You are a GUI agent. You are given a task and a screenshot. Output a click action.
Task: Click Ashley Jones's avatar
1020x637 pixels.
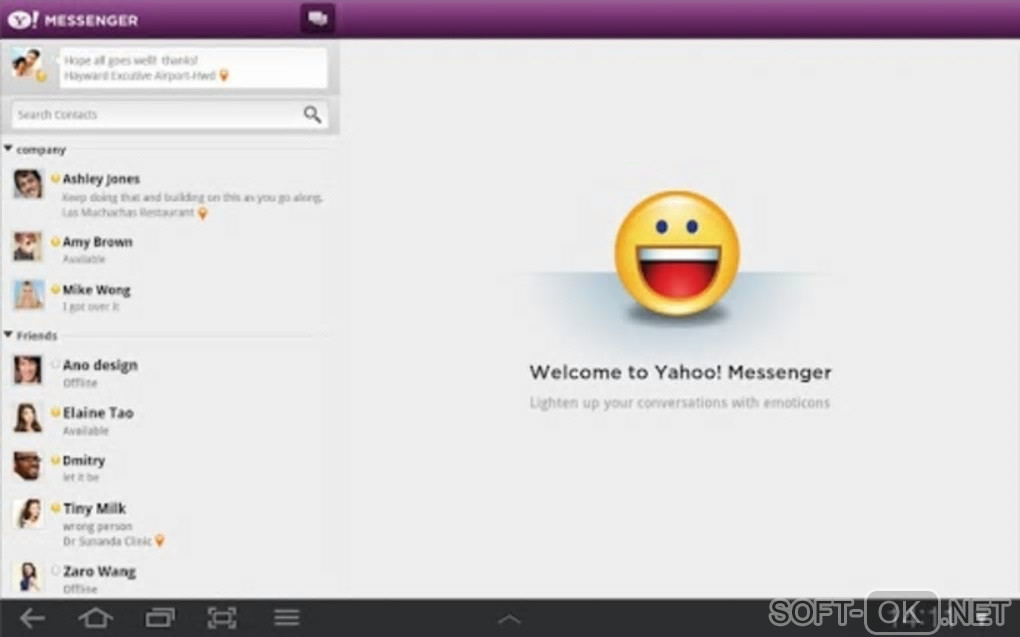click(x=28, y=184)
